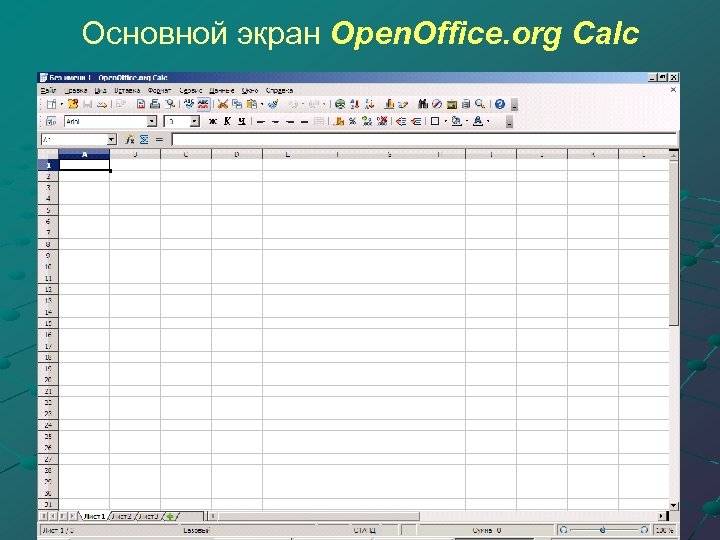Open Font Color dropdown arrow
Screen dimensions: 720x540
(x=488, y=122)
